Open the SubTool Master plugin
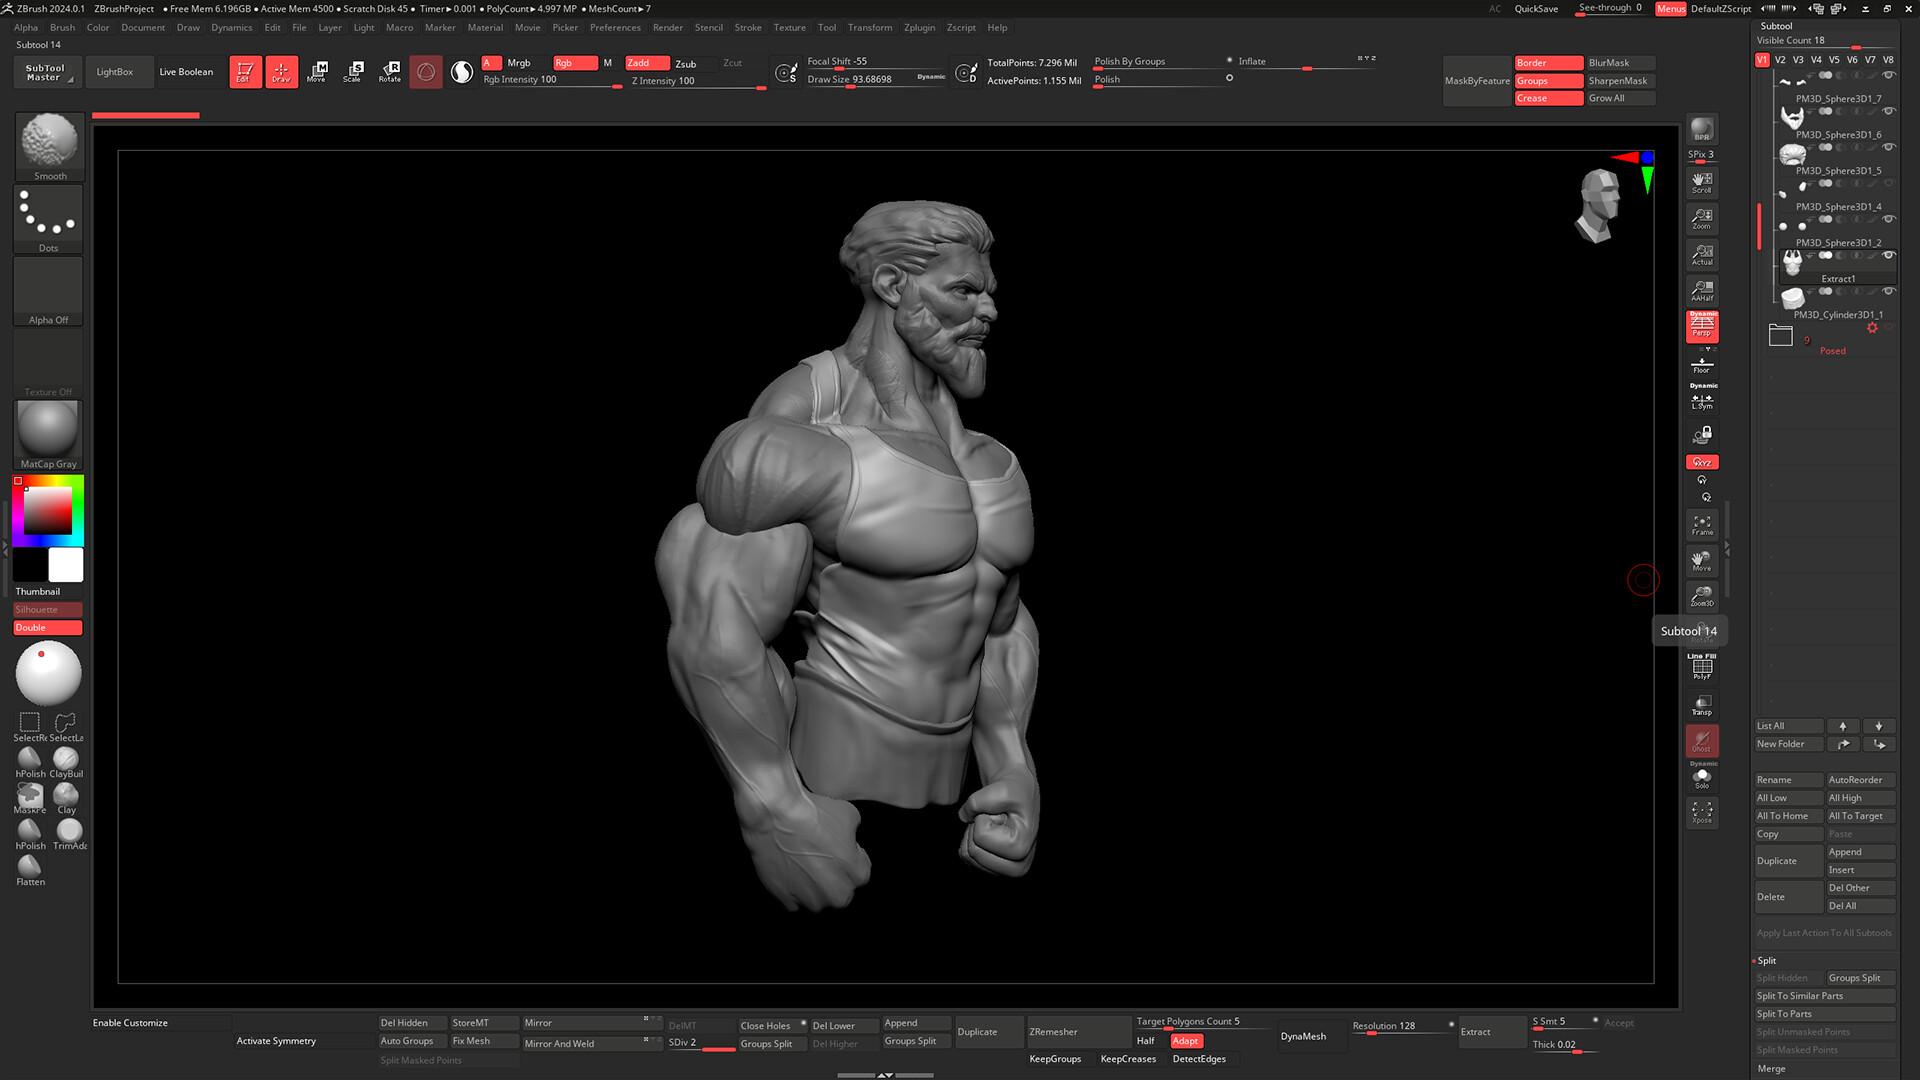The image size is (1920, 1080). coord(45,71)
